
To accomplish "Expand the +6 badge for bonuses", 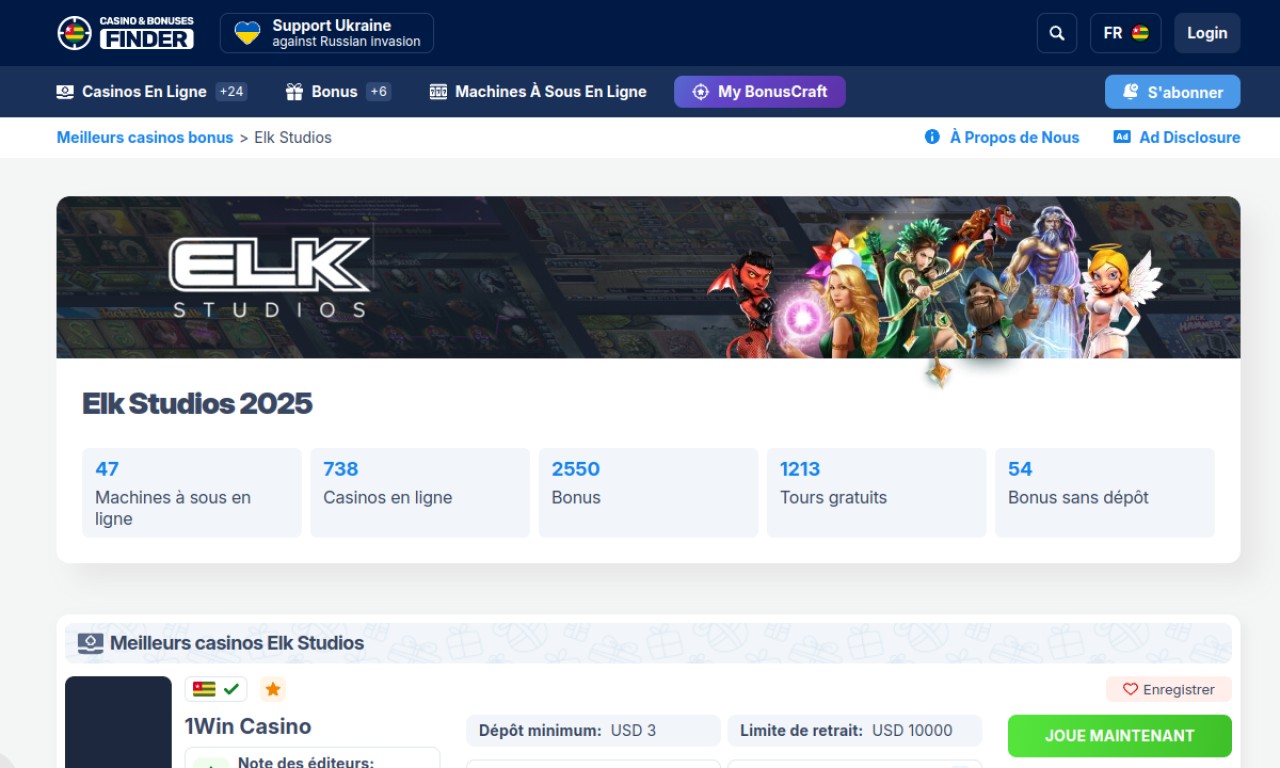I will coord(379,91).
